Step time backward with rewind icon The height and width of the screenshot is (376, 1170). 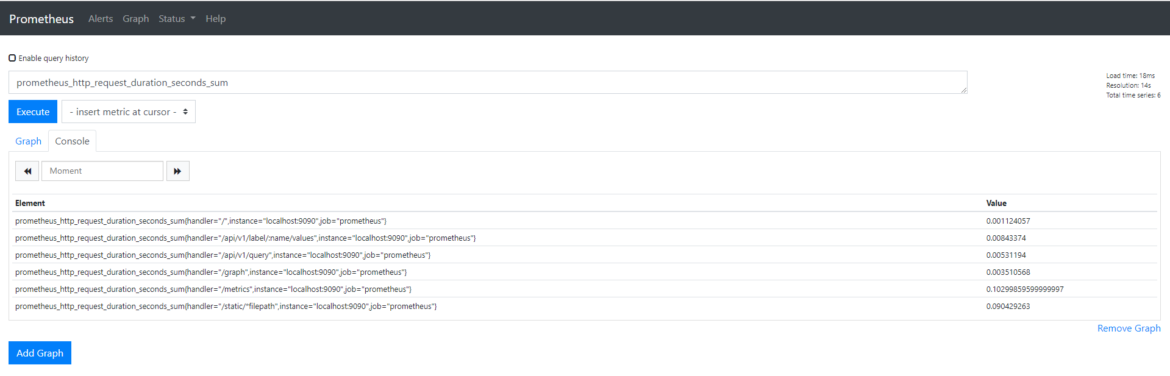pos(28,171)
